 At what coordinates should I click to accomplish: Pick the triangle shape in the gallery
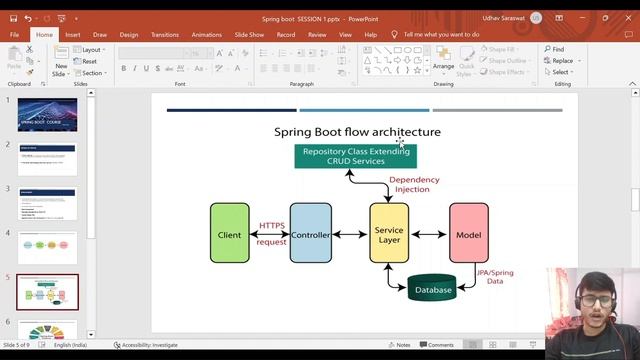pos(368,60)
